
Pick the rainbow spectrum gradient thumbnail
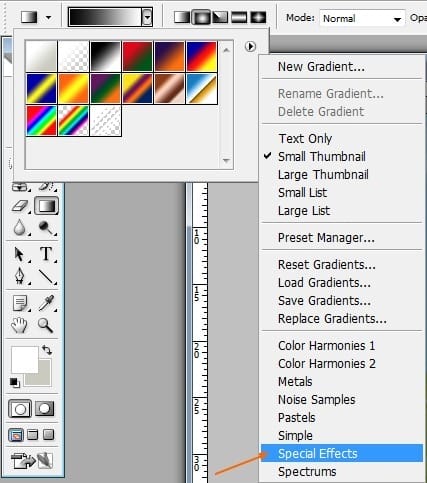pos(41,121)
